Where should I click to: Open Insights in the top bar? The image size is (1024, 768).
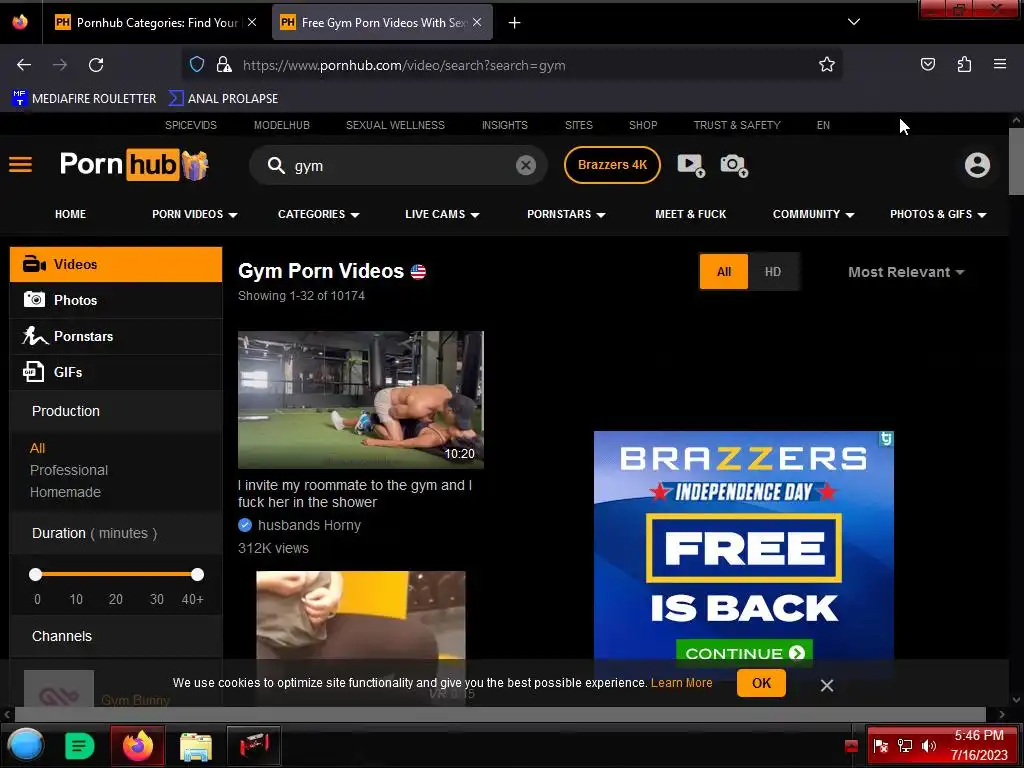[504, 125]
